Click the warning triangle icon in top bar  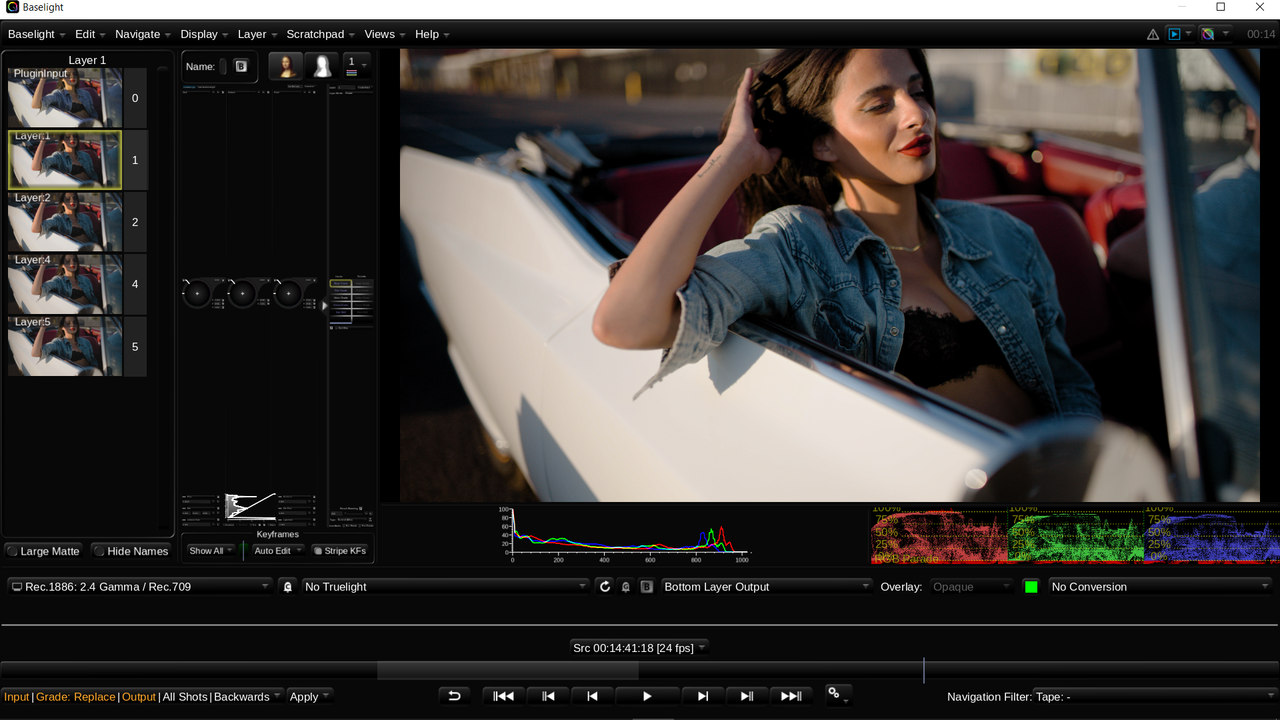point(1154,34)
